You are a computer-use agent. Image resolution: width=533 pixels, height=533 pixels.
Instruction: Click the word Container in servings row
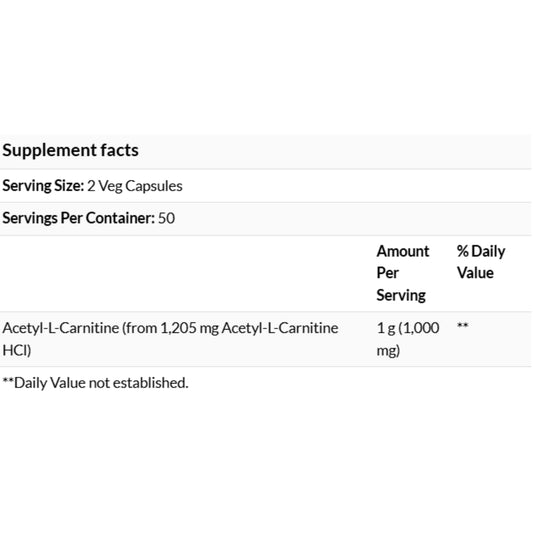pos(120,218)
